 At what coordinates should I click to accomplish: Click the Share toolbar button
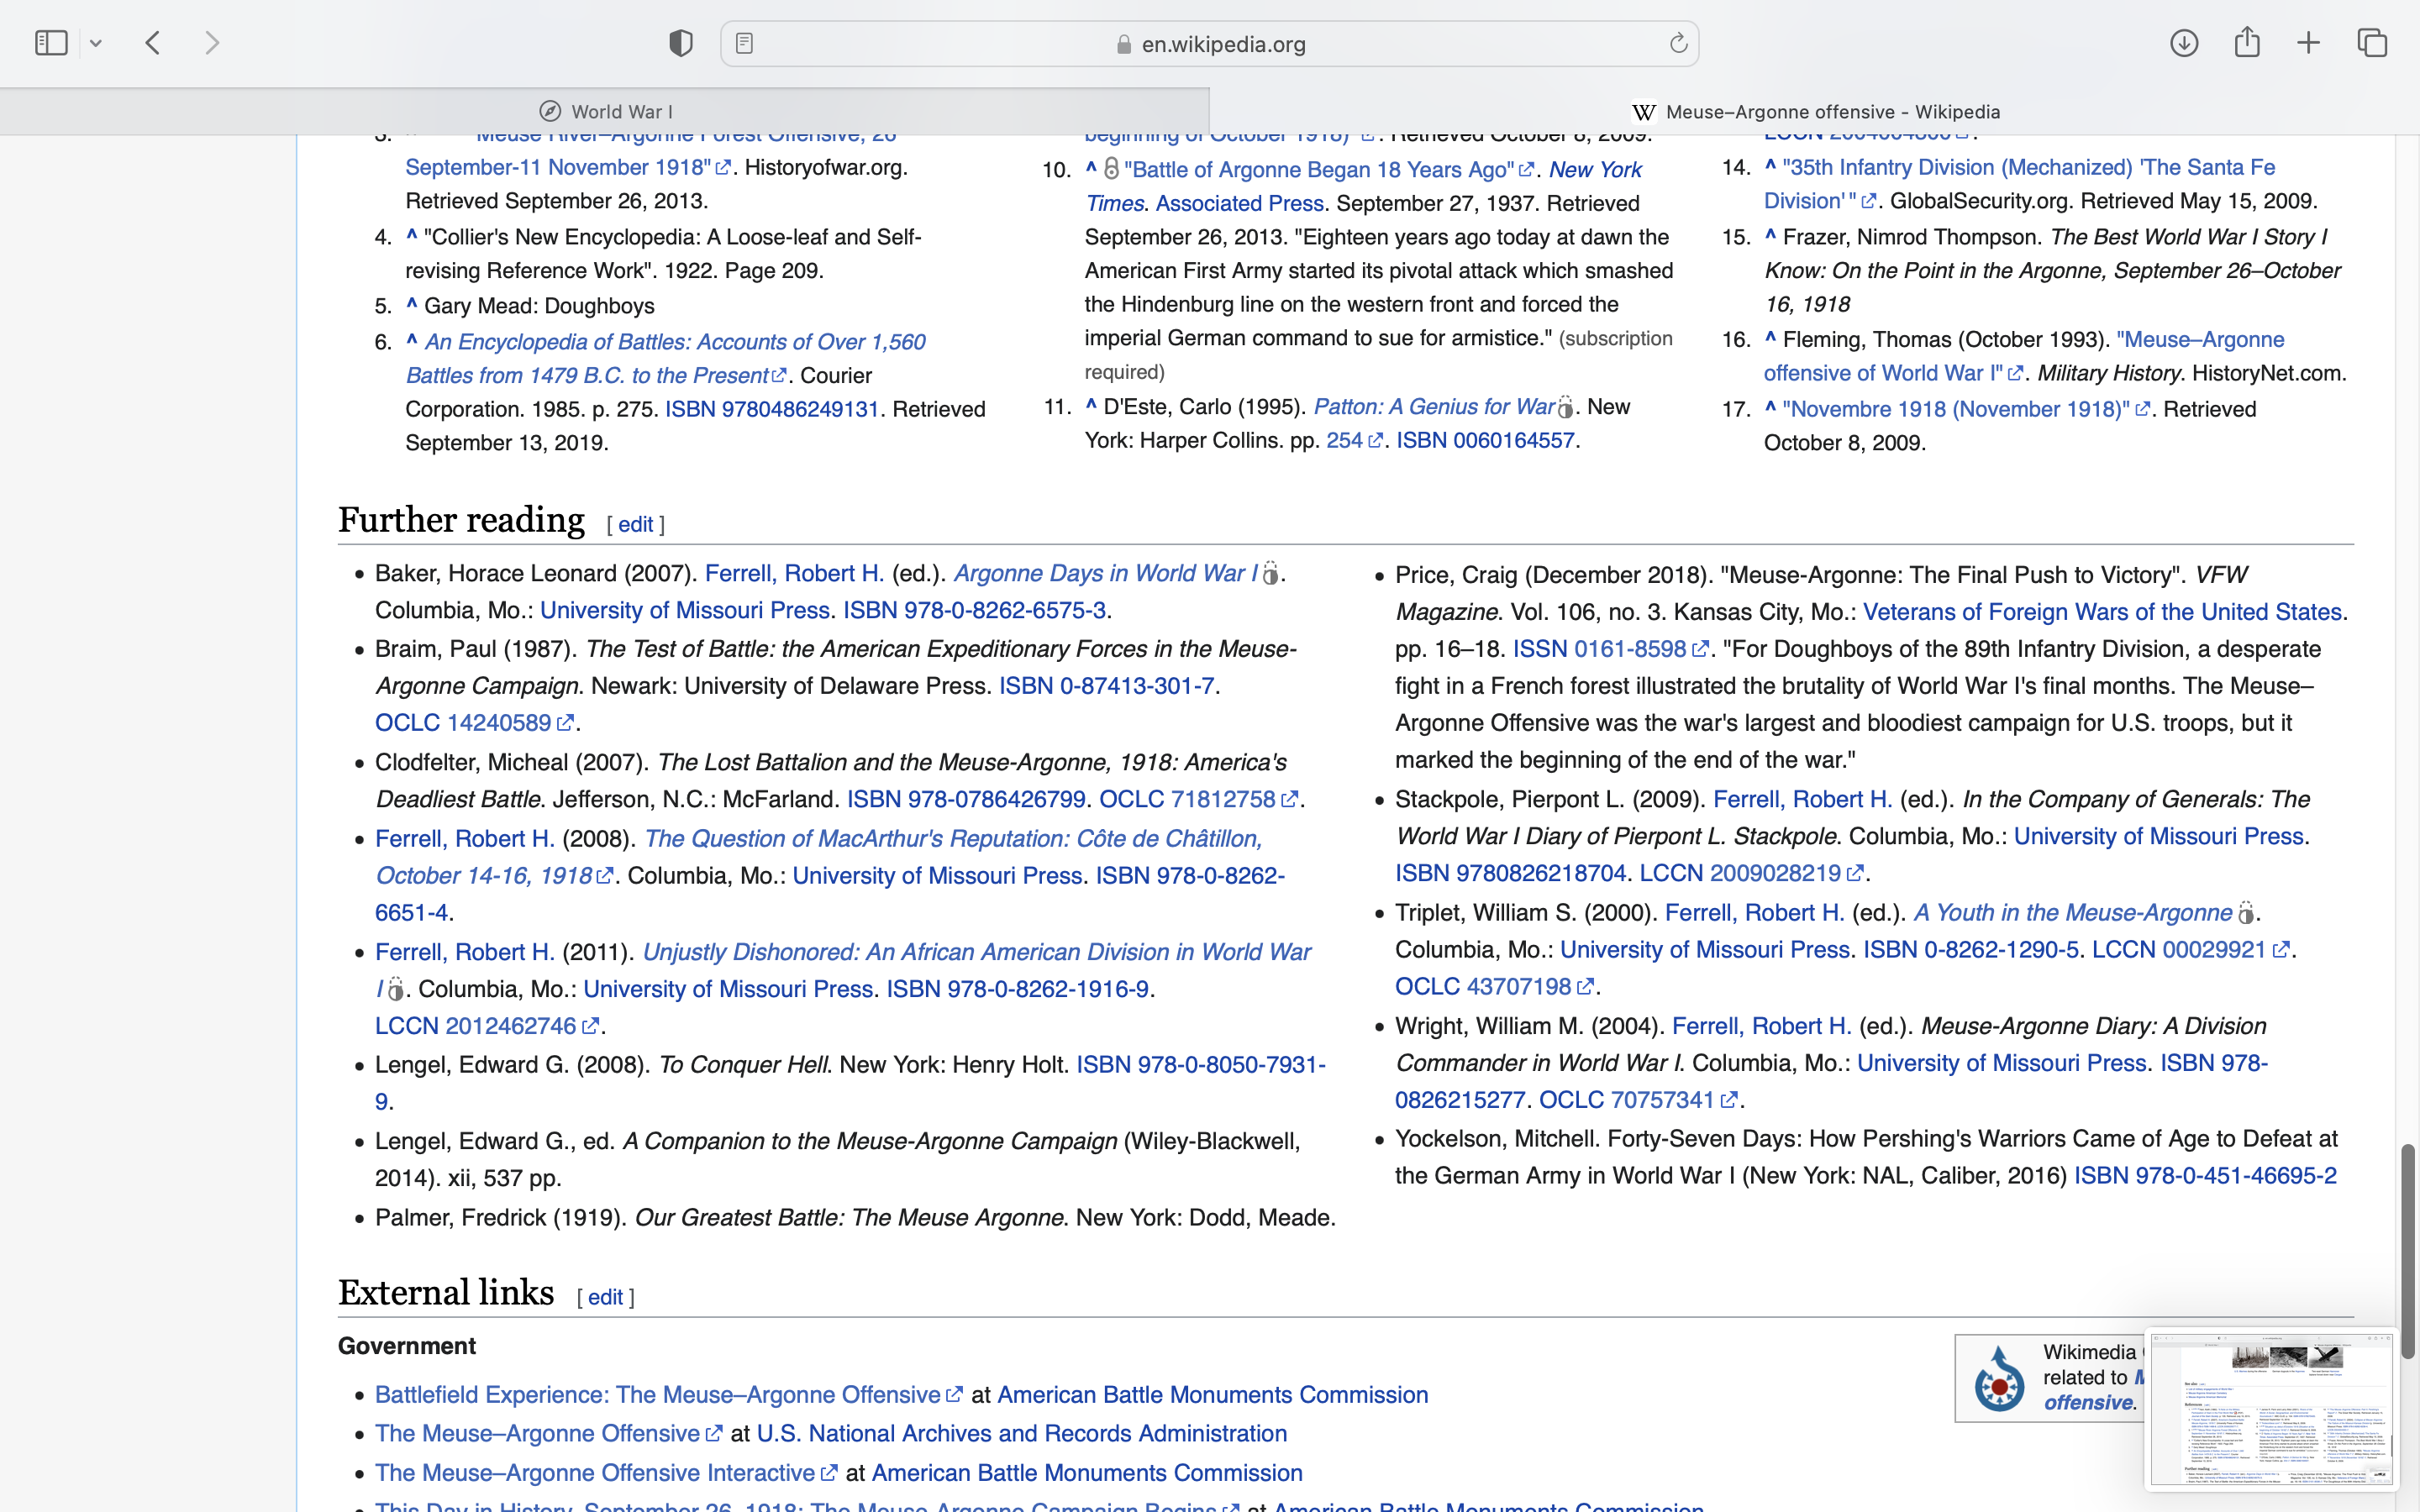tap(2247, 43)
